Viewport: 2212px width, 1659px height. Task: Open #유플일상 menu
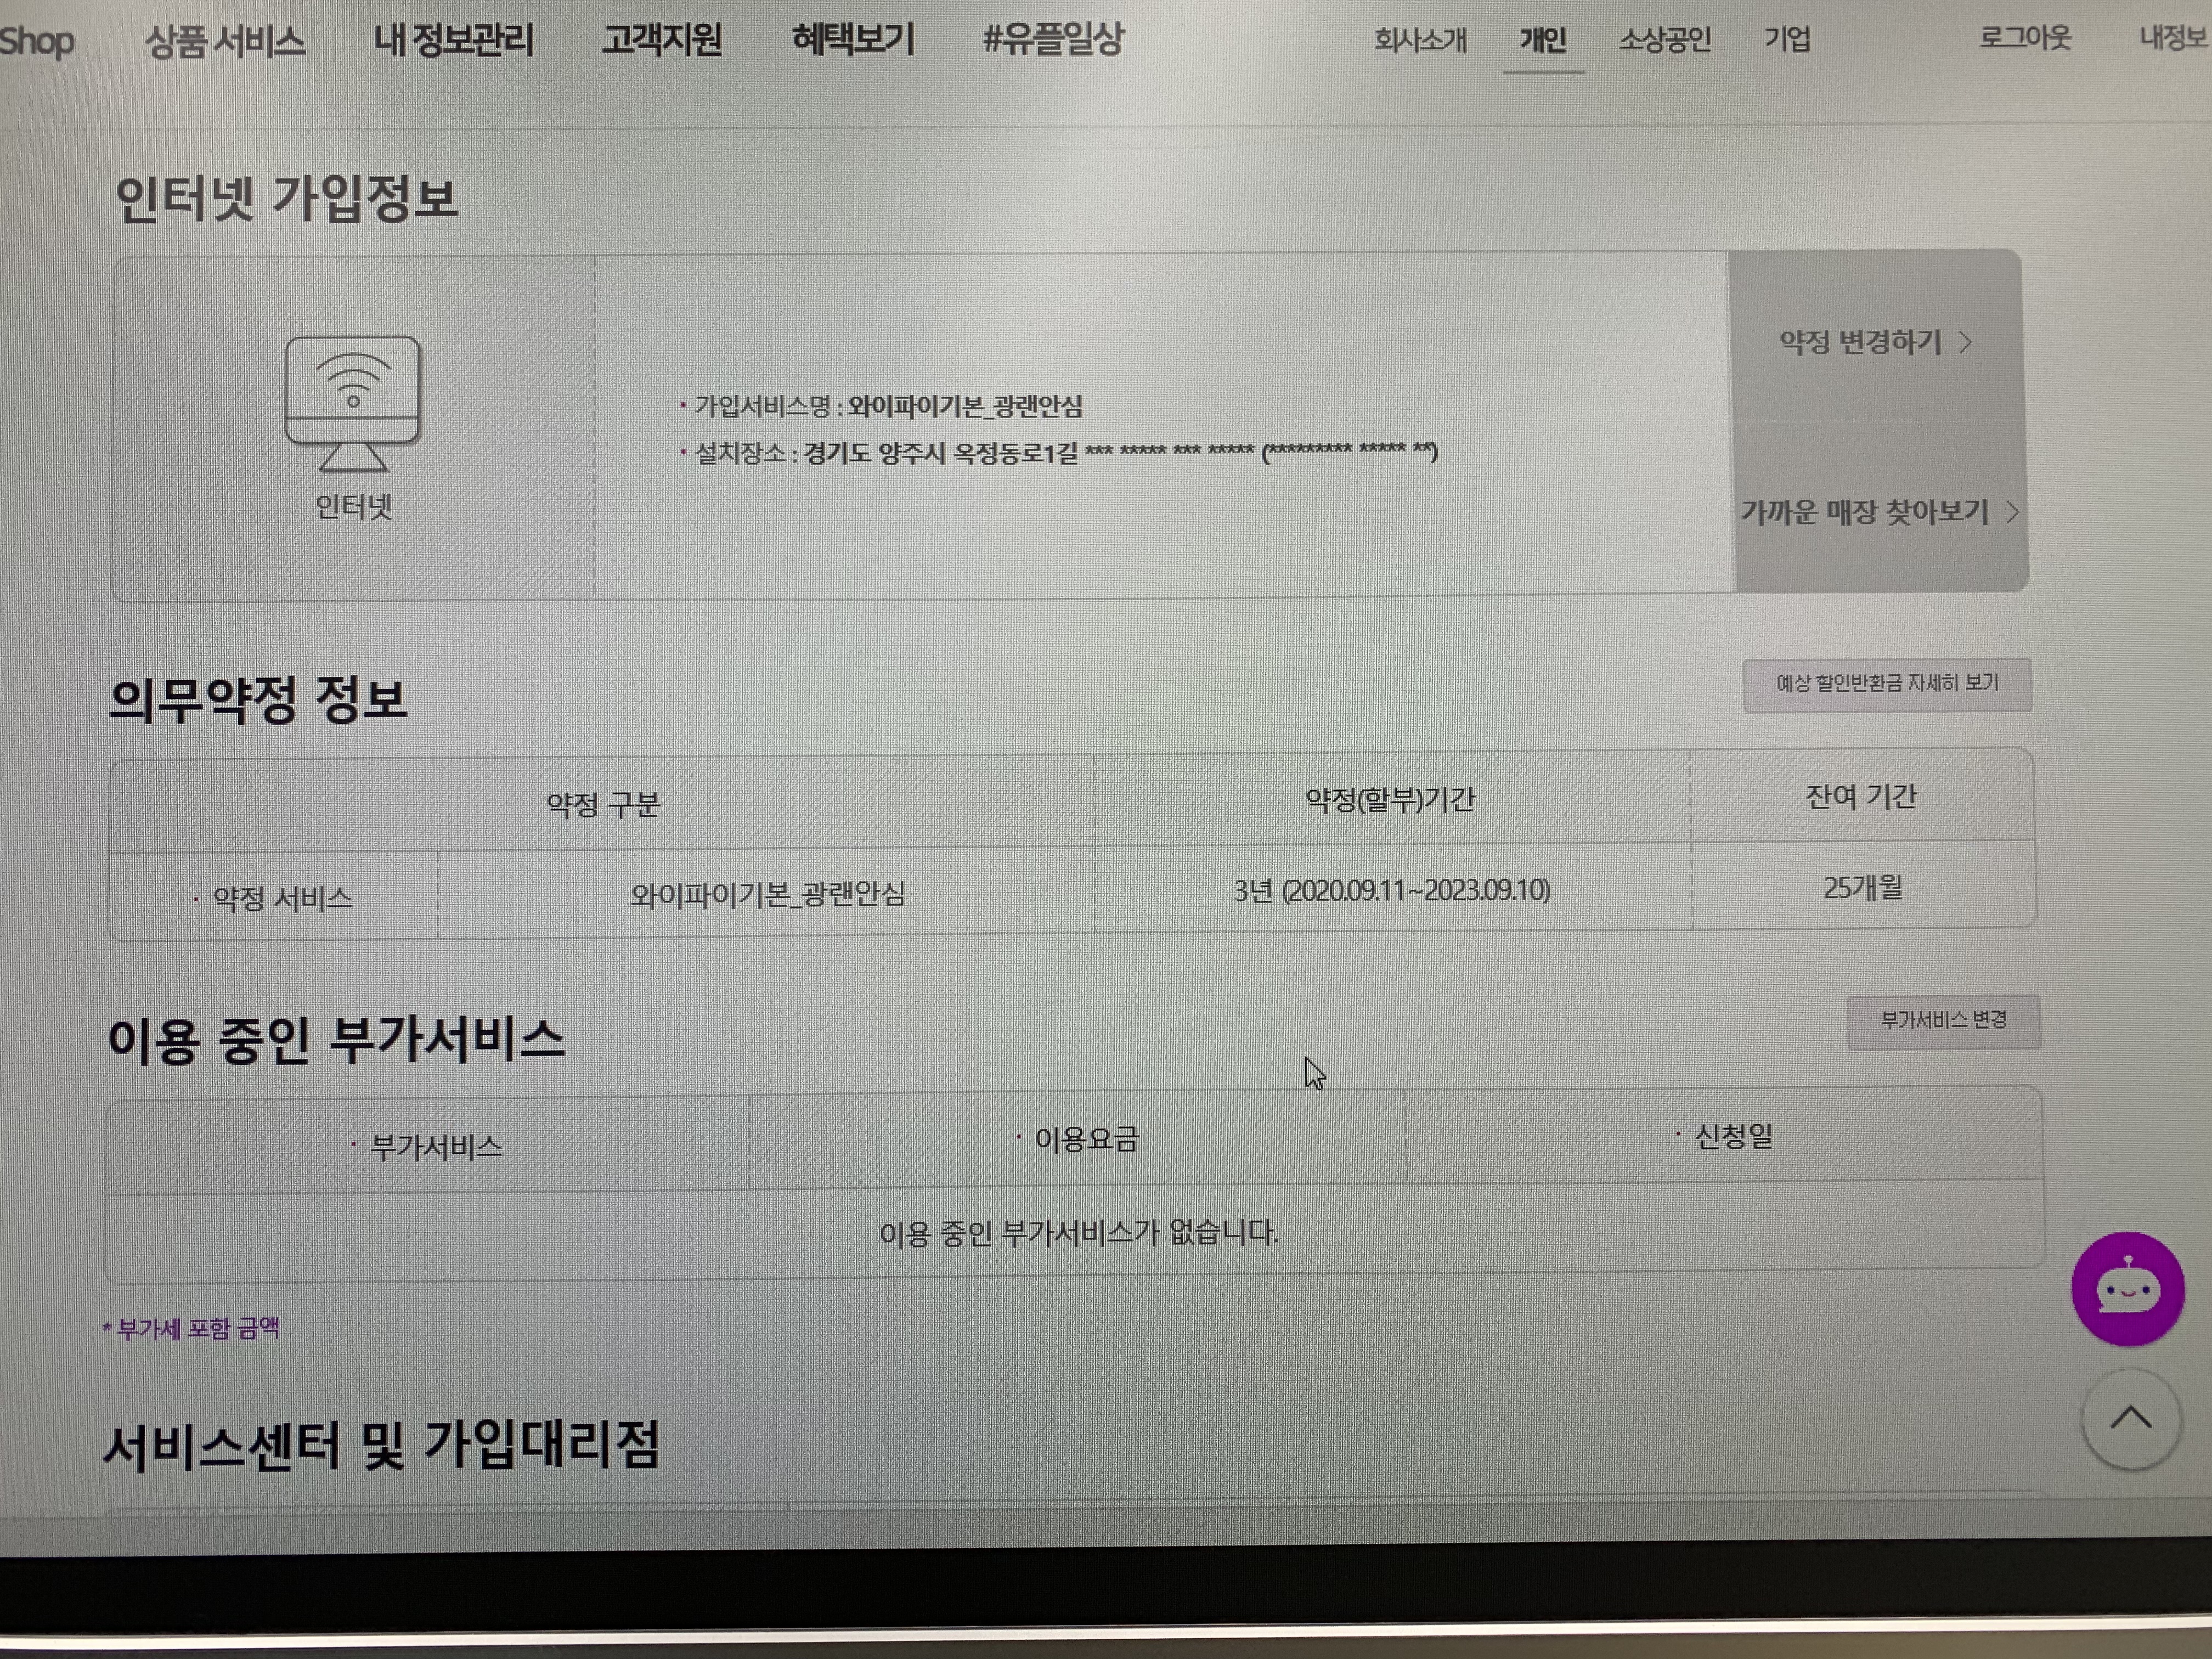coord(1053,40)
